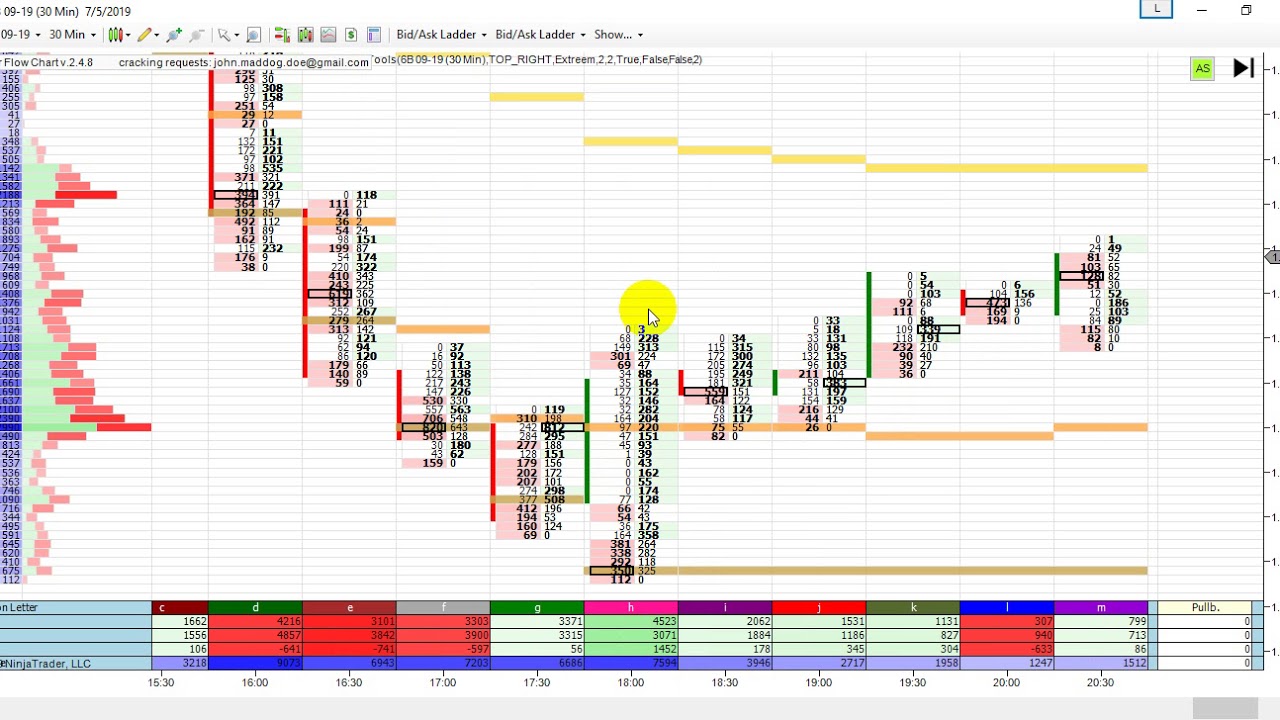Click the 16:30 time axis label
Image resolution: width=1280 pixels, height=720 pixels.
click(349, 683)
